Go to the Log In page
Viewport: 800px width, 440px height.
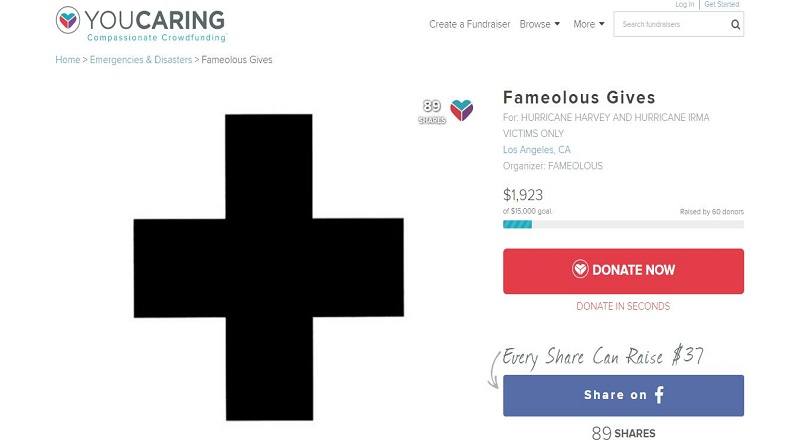pyautogui.click(x=685, y=4)
